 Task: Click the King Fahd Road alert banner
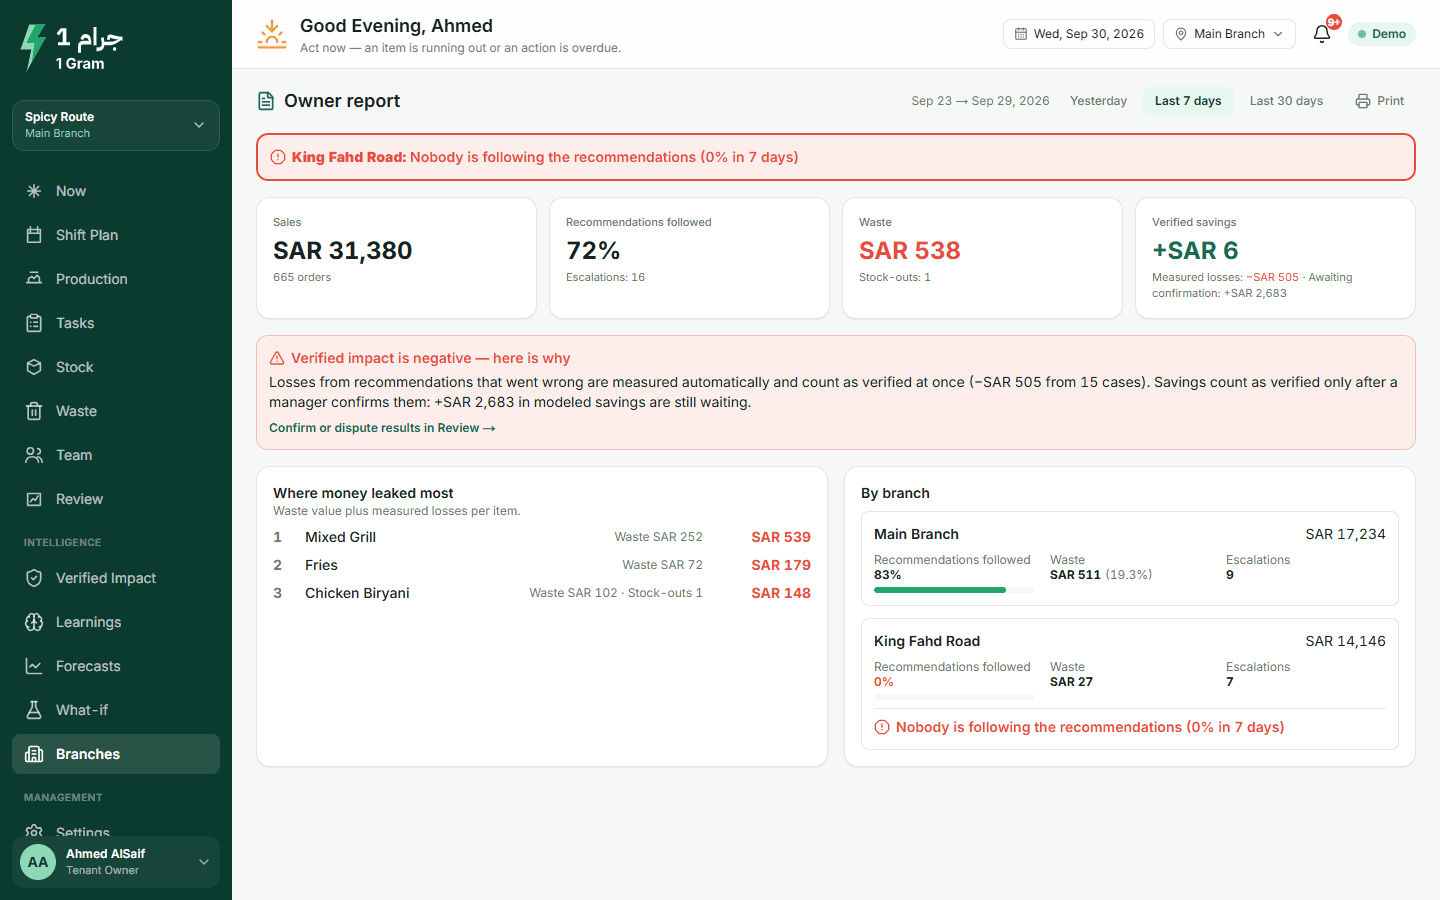point(836,157)
